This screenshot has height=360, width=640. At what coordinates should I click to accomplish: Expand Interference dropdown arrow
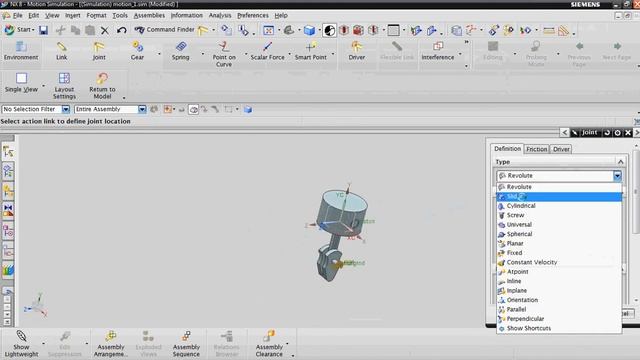460,53
